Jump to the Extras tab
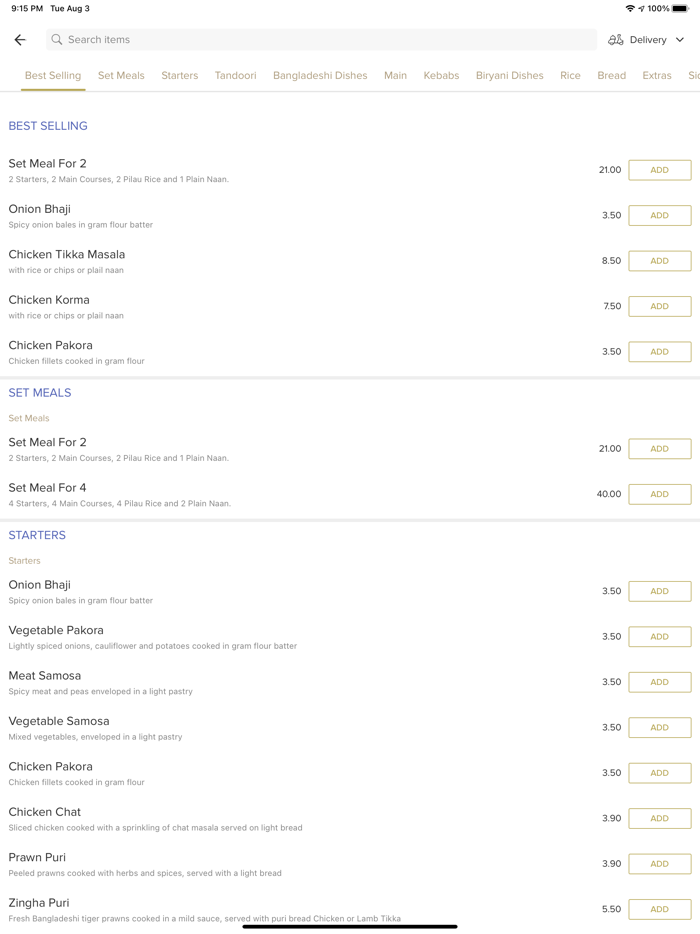This screenshot has width=700, height=934. (x=657, y=76)
